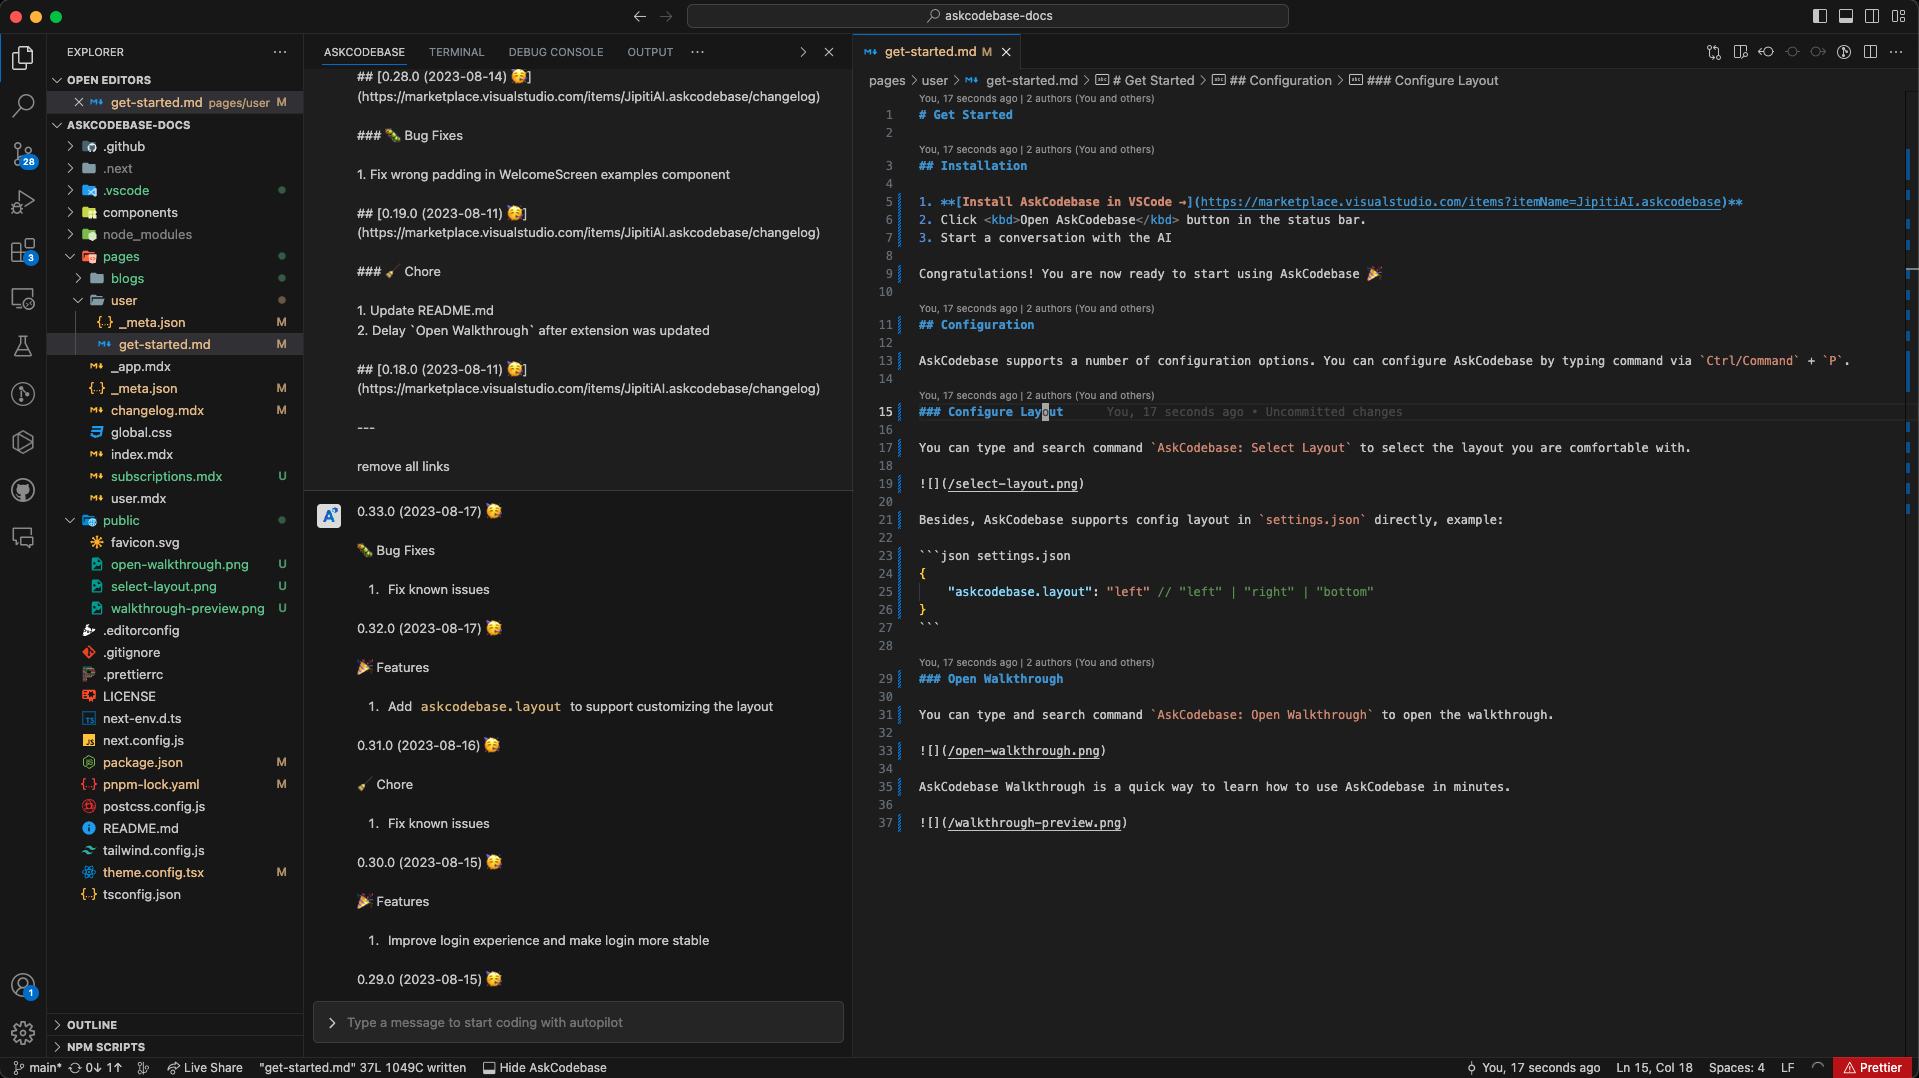Close the get-started.md editor tab
1919x1078 pixels.
(1006, 52)
